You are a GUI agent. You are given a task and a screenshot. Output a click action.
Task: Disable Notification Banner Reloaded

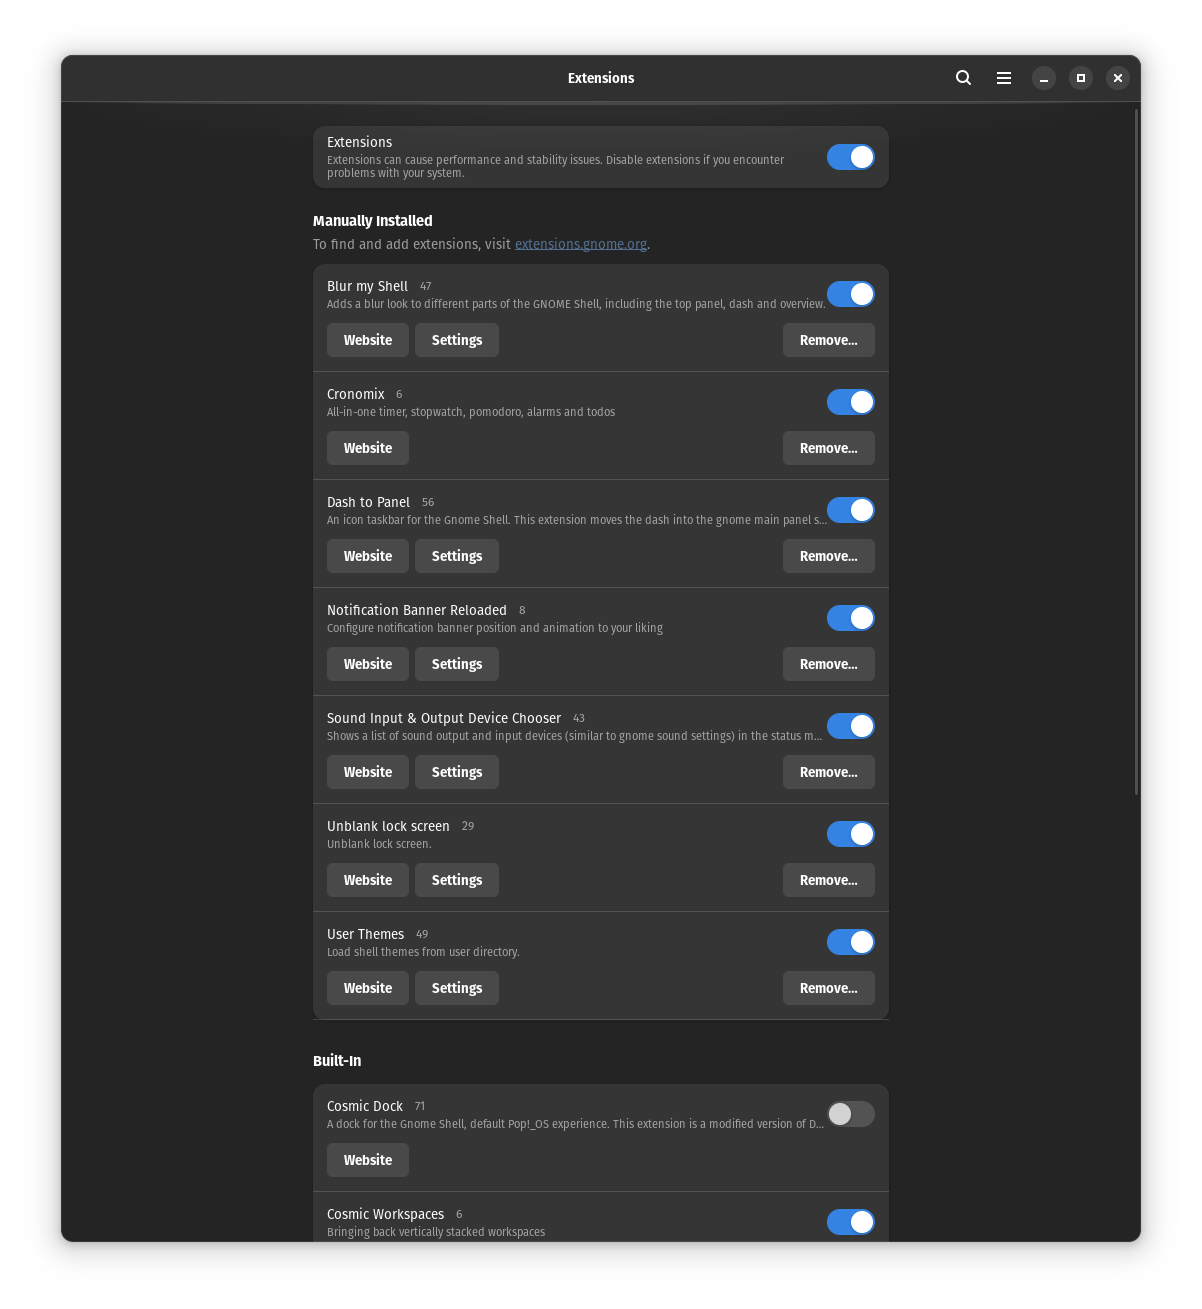pos(850,618)
